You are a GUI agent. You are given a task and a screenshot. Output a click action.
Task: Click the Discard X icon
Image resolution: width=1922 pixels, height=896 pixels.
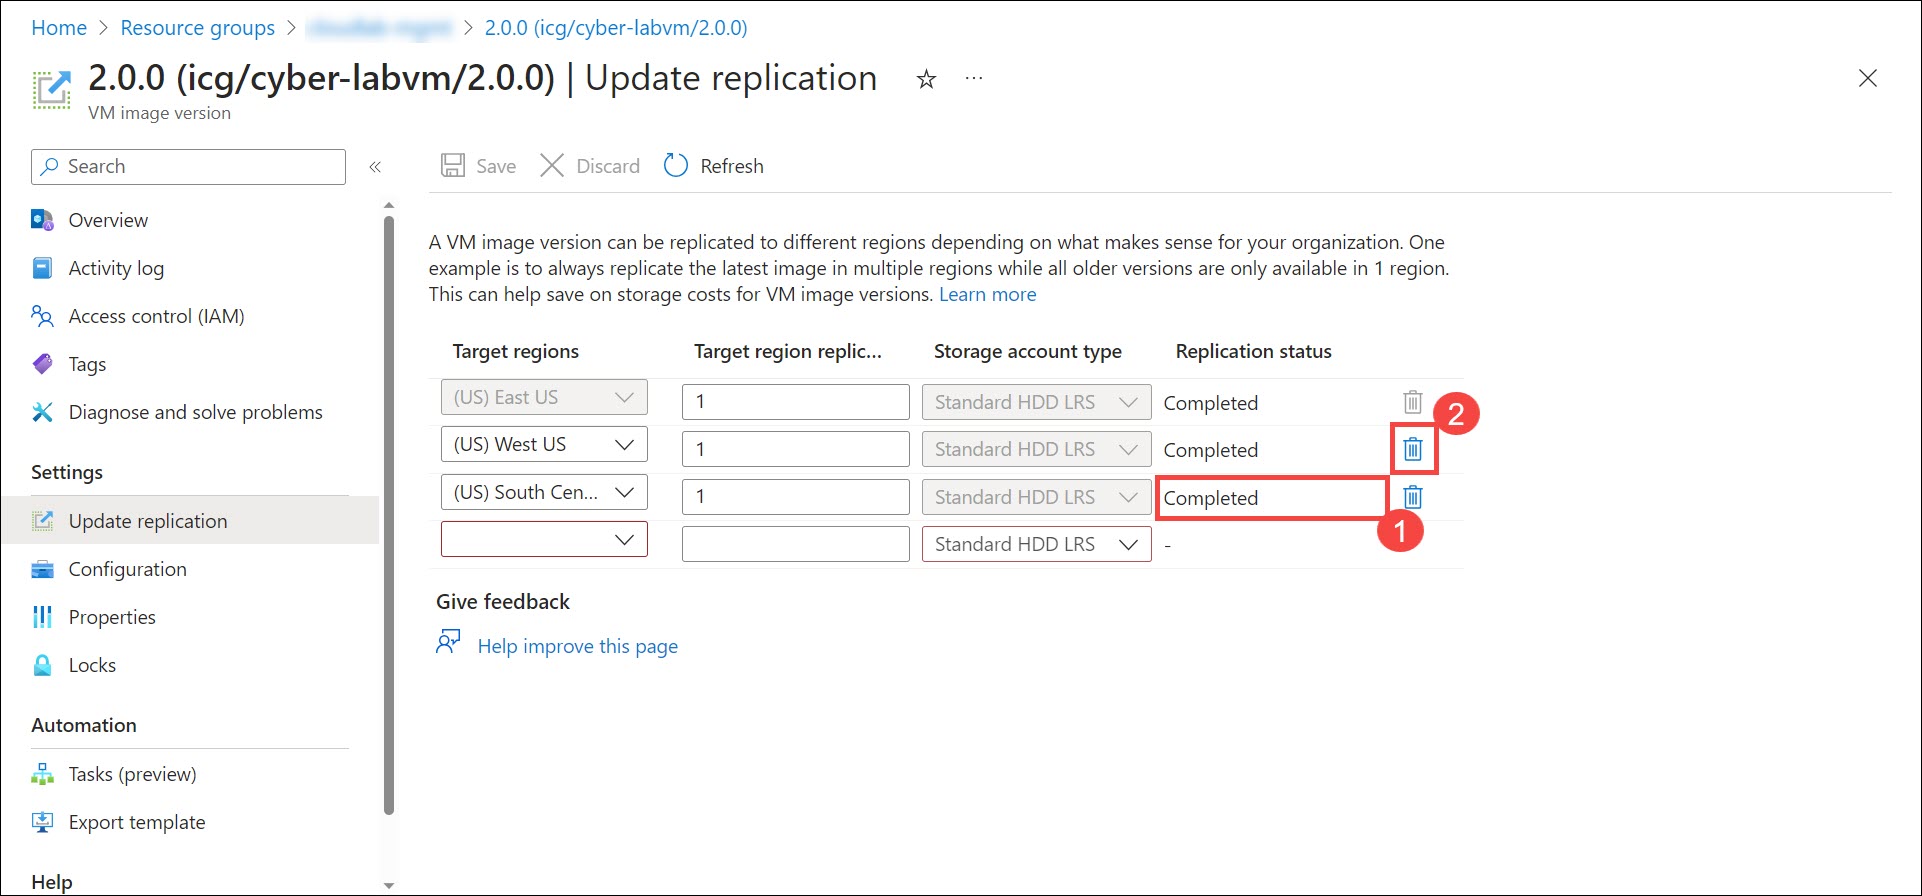552,165
